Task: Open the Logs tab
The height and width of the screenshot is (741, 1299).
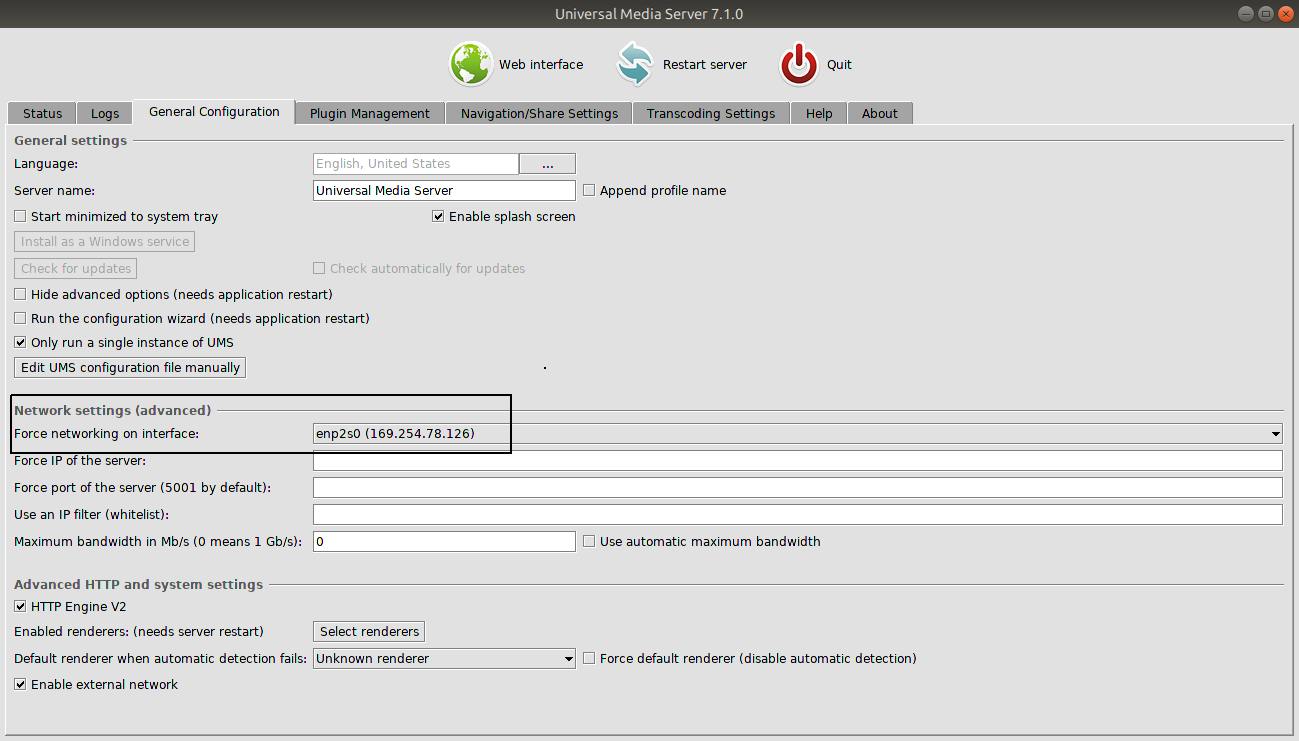Action: click(105, 113)
